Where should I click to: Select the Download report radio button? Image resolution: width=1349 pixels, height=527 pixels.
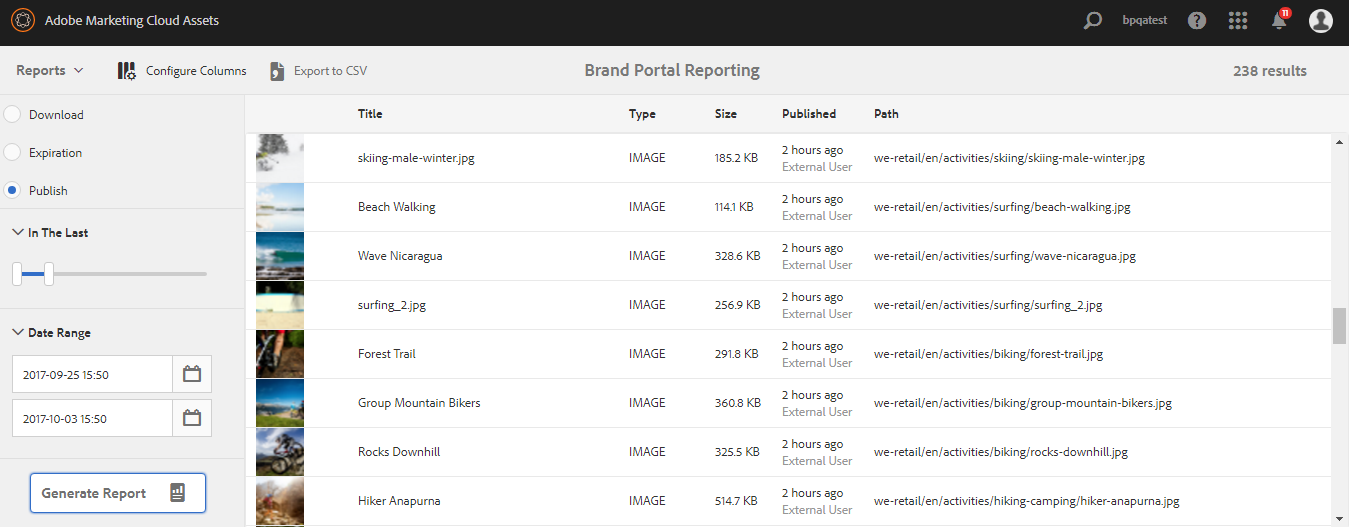(12, 115)
